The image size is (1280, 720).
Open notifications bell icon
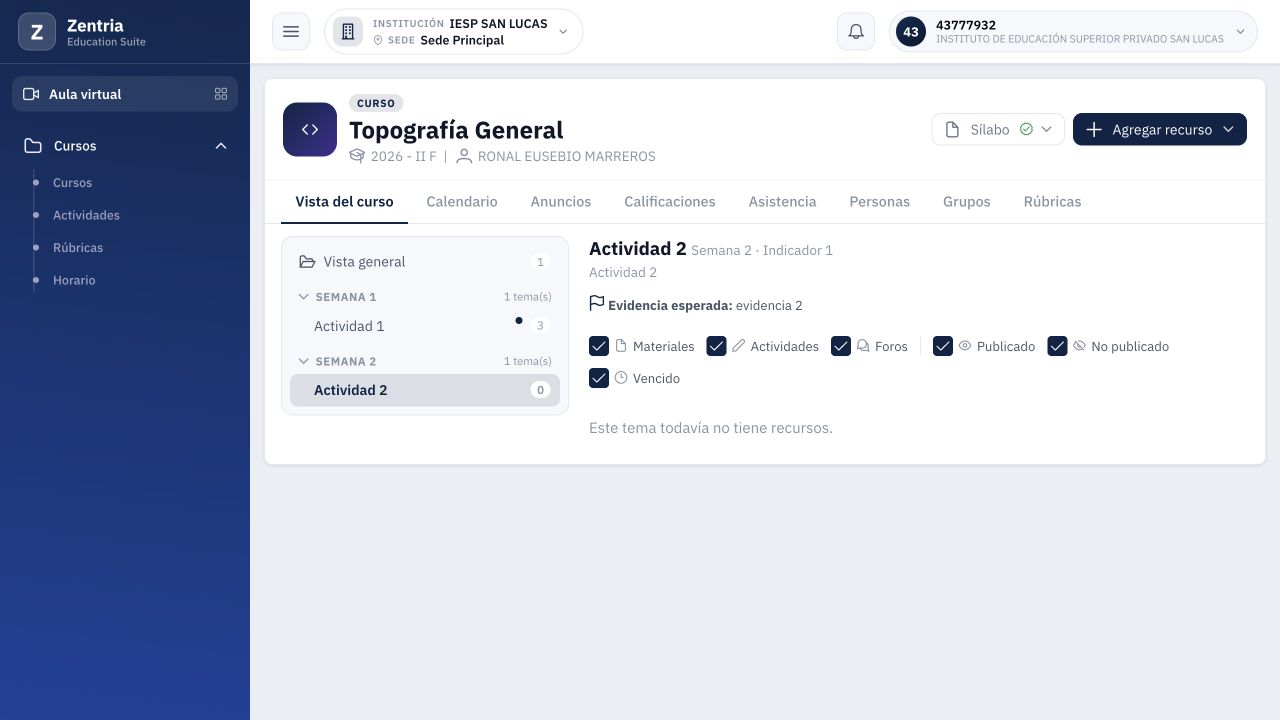tap(856, 32)
